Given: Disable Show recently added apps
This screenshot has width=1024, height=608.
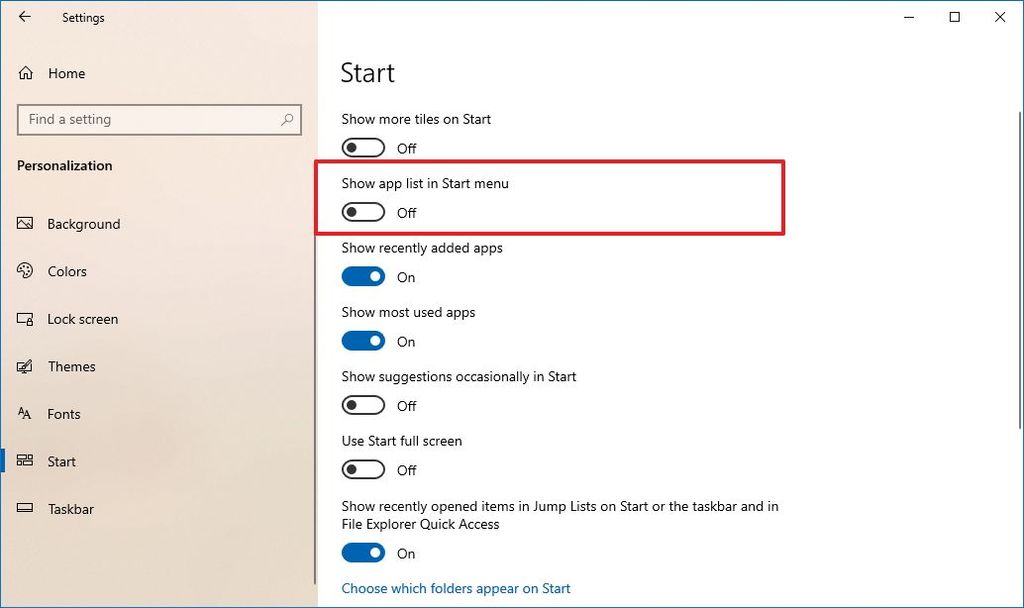Looking at the screenshot, I should (x=363, y=276).
